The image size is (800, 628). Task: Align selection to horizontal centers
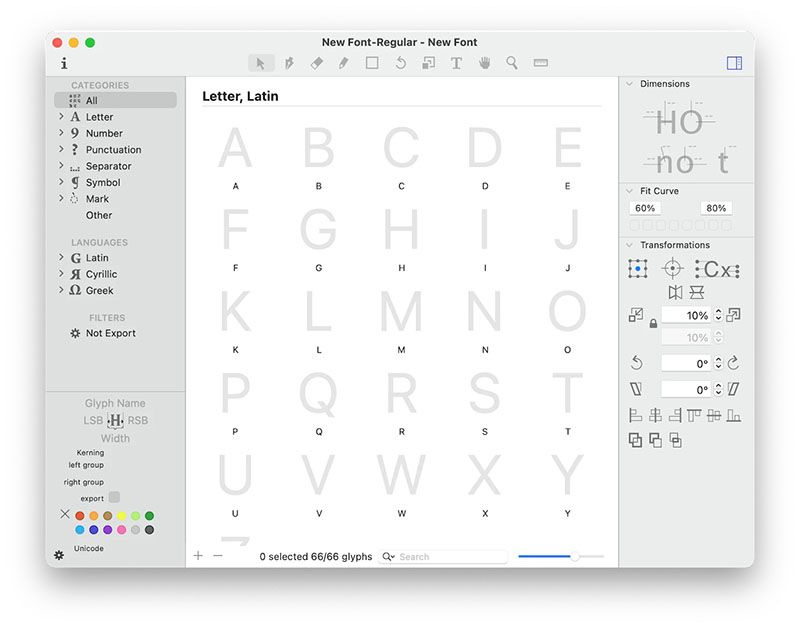point(655,416)
